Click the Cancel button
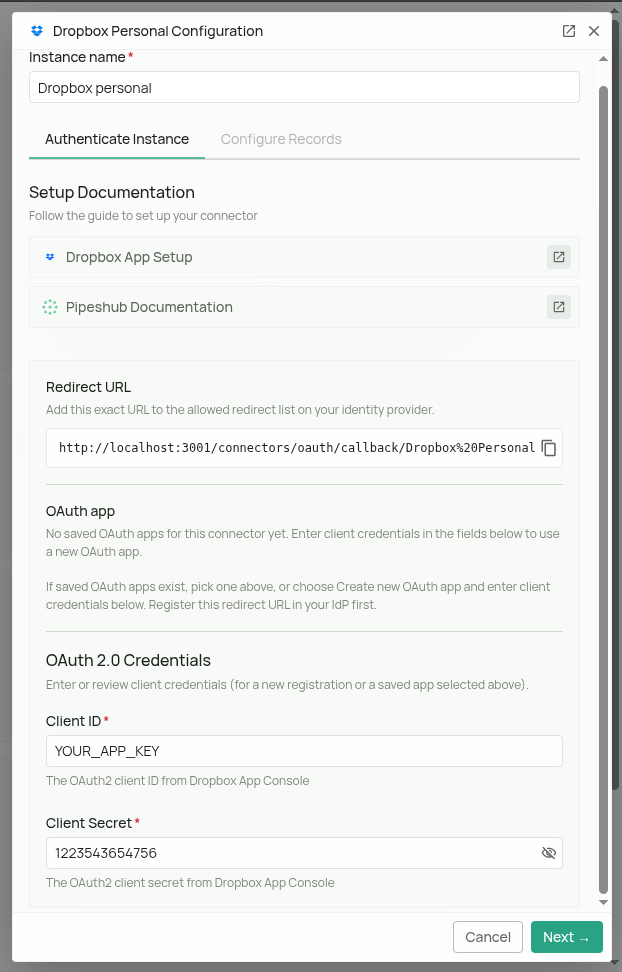 [488, 937]
